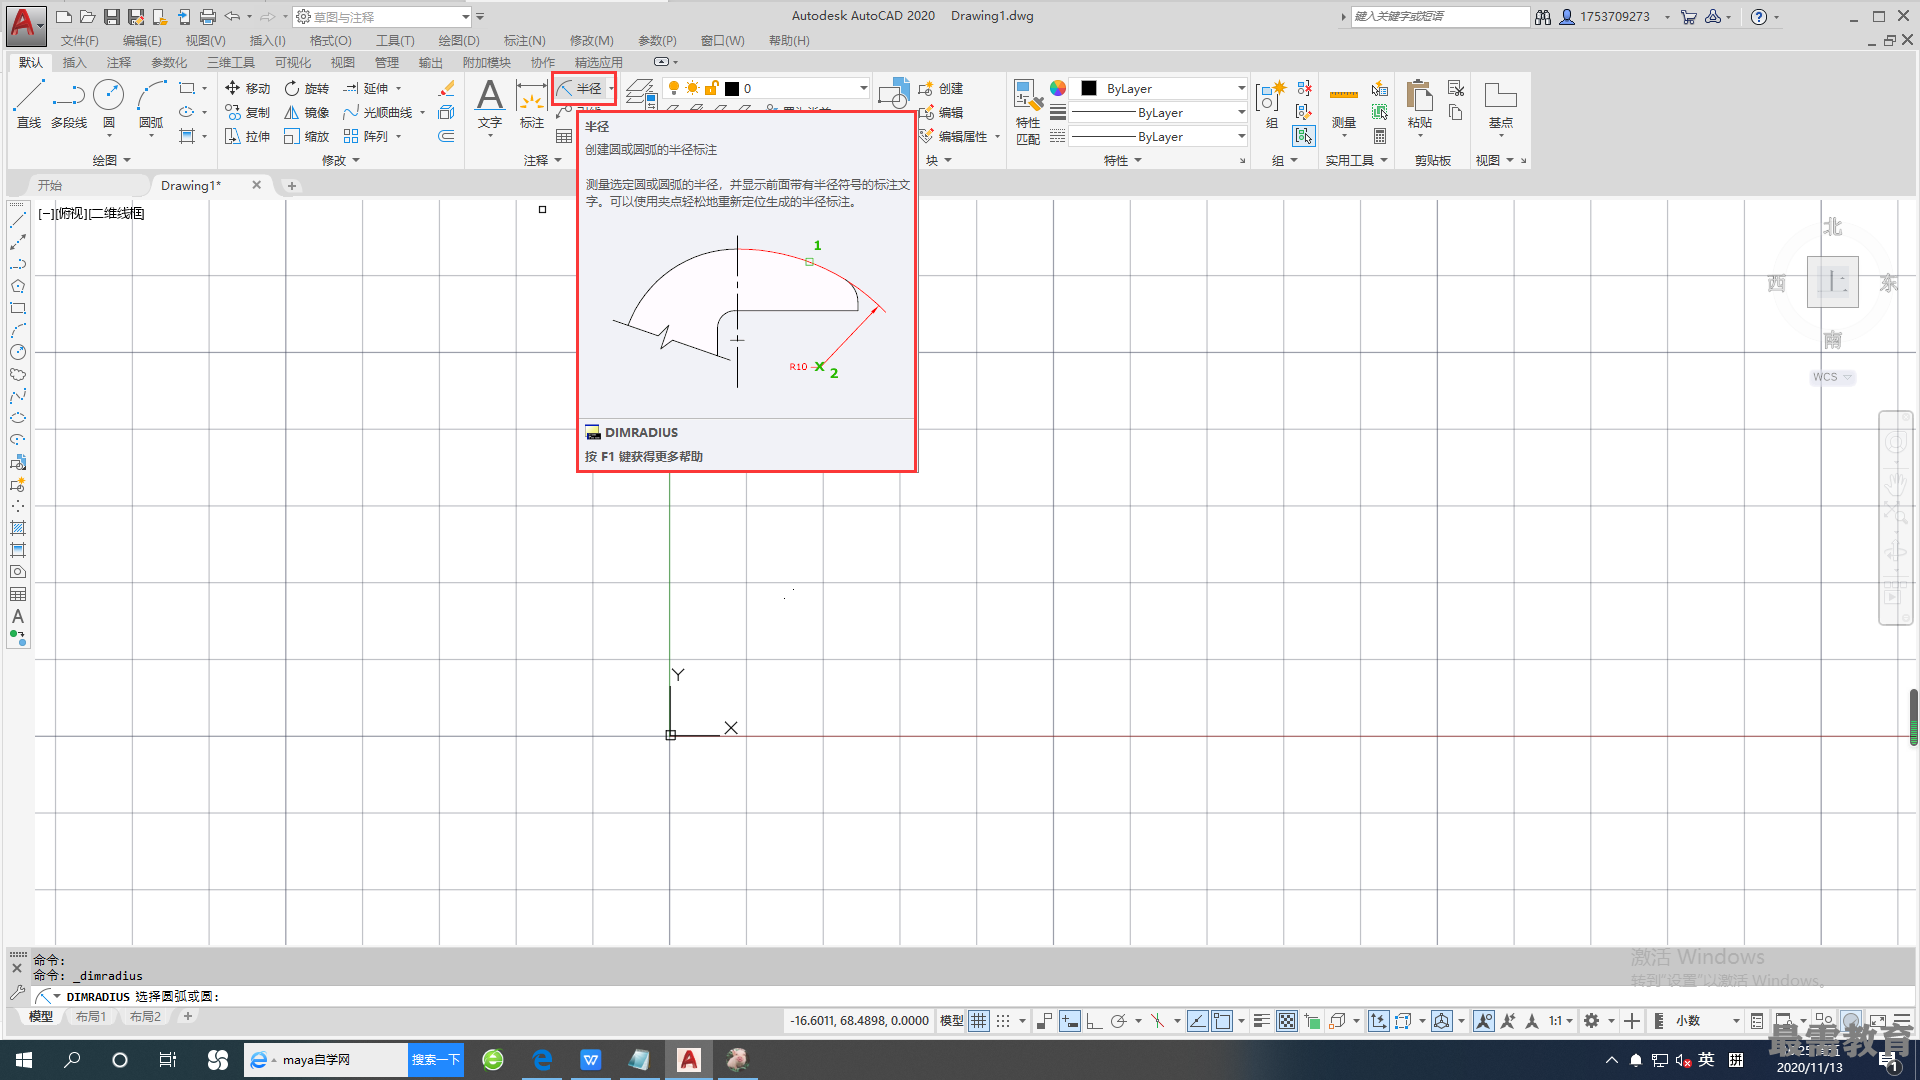Screen dimensions: 1920x1080
Task: Toggle lineweight display in status bar
Action: click(x=1262, y=1020)
